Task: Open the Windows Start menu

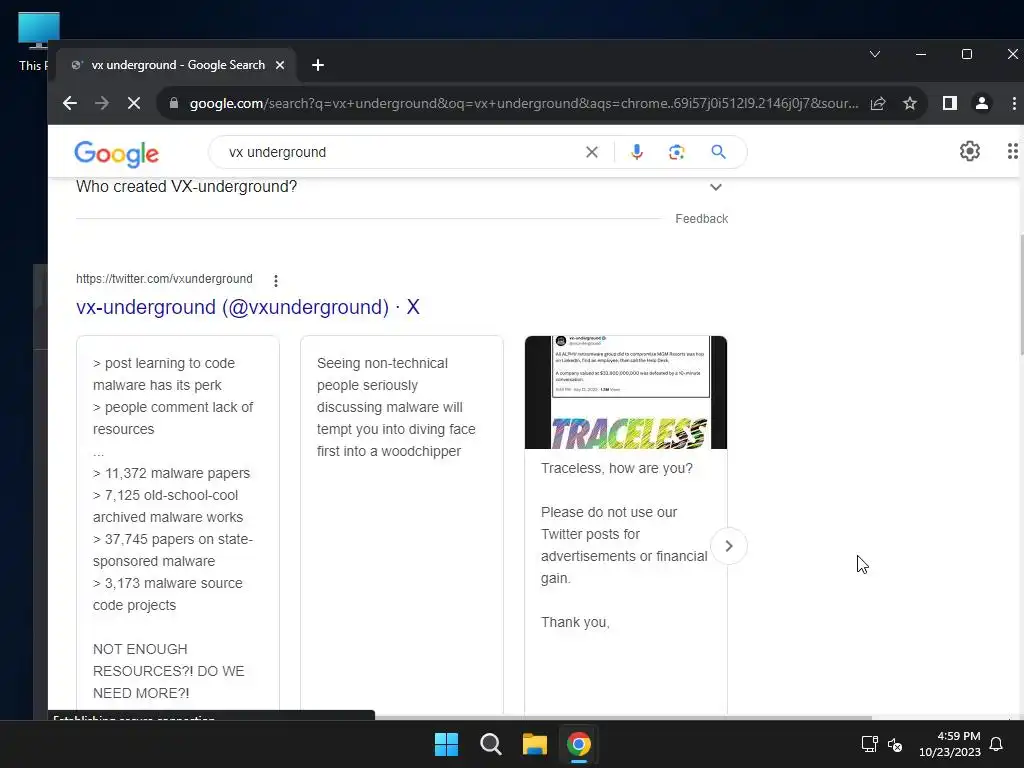Action: 447,744
